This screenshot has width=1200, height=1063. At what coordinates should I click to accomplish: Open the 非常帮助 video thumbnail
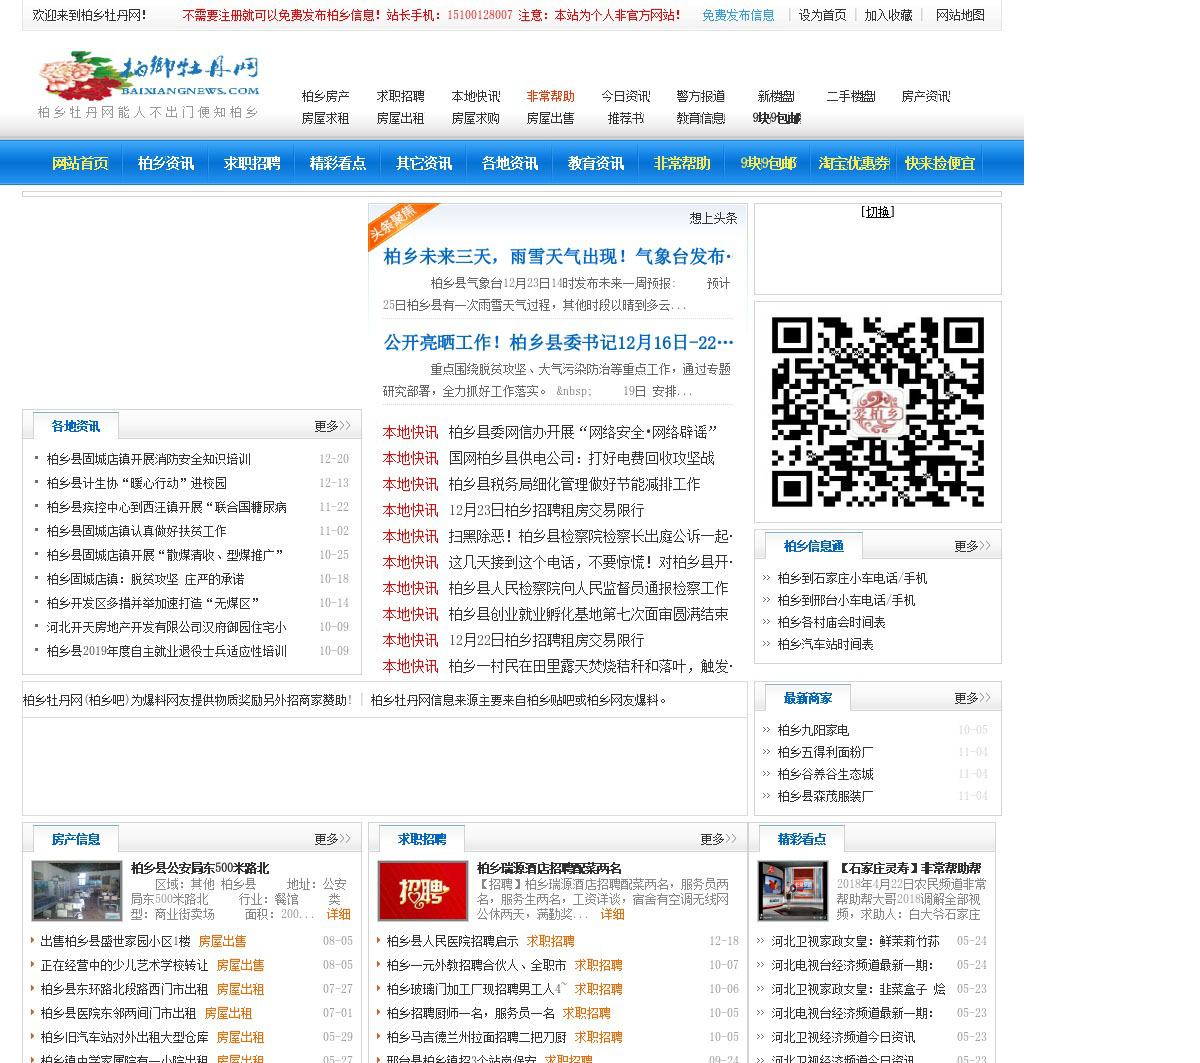[x=792, y=890]
